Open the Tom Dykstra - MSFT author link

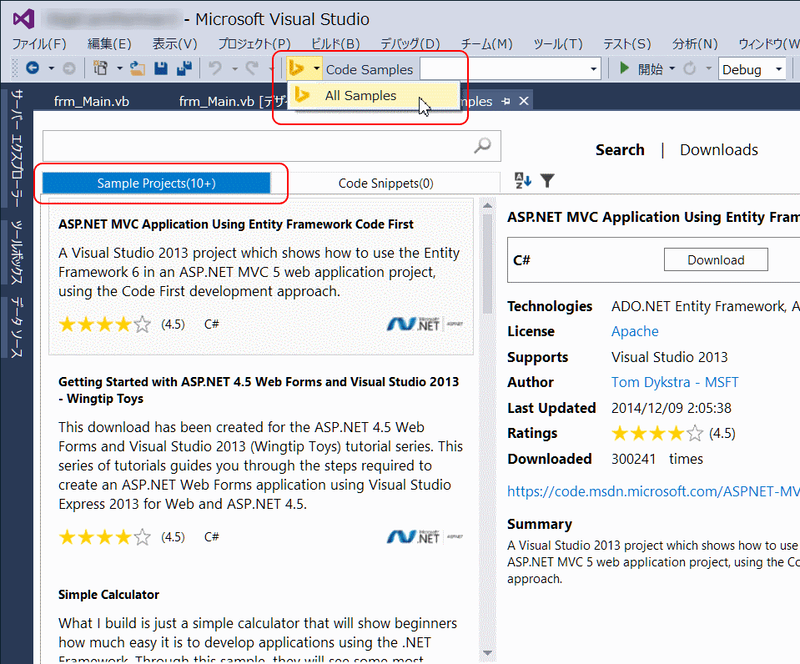(x=674, y=382)
